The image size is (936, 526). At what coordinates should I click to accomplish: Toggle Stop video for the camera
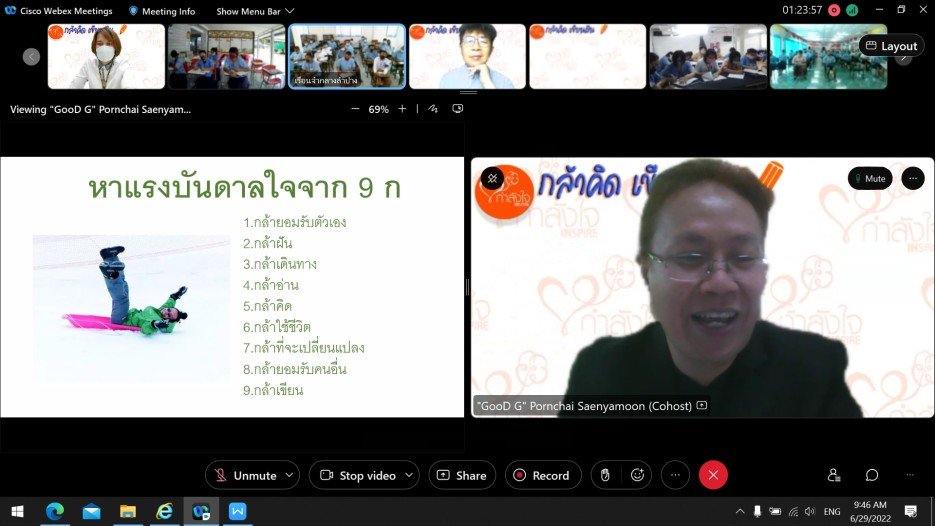(x=357, y=475)
